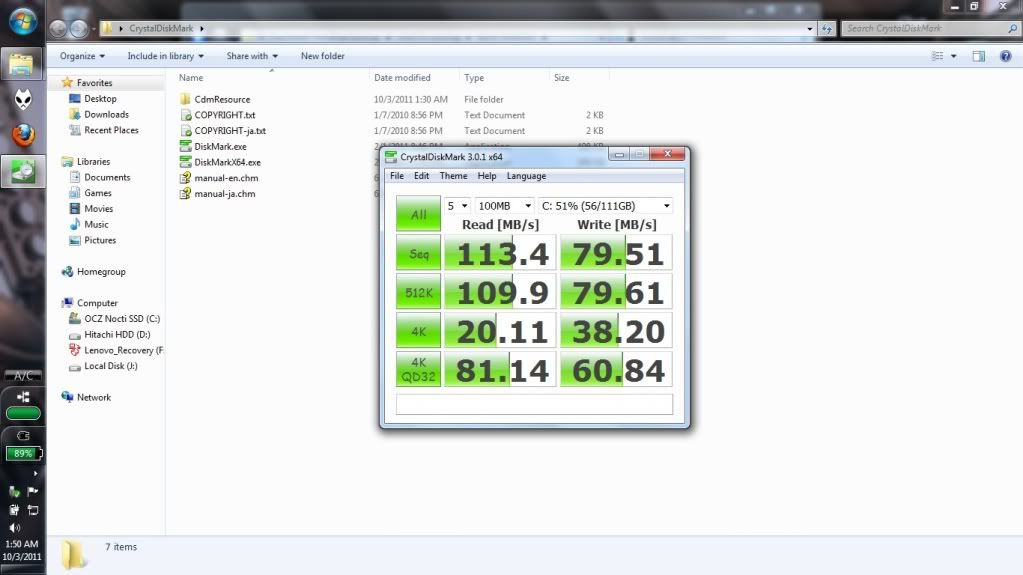This screenshot has width=1023, height=575.
Task: Click Windows Explorer taskbar icon
Action: pyautogui.click(x=22, y=63)
